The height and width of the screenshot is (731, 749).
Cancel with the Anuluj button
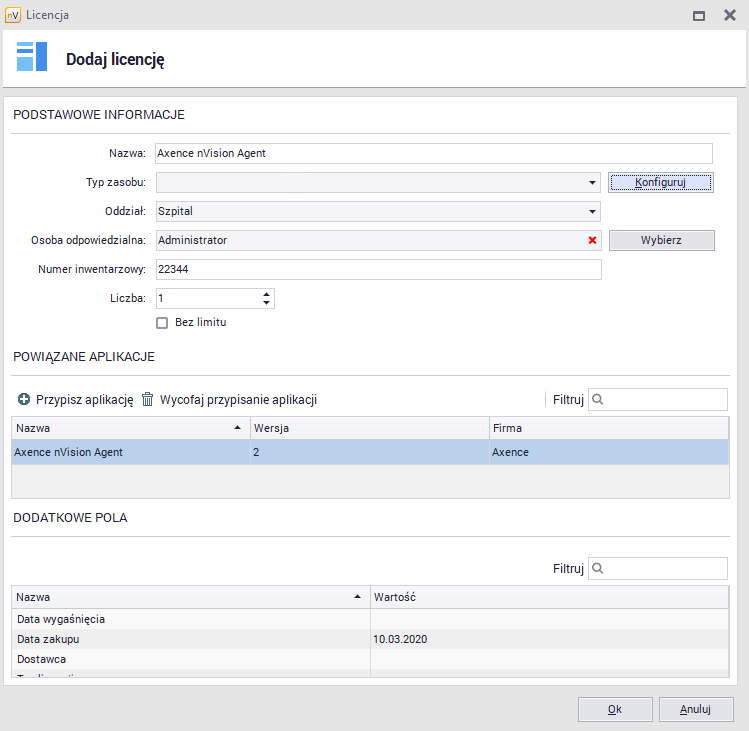coord(696,709)
